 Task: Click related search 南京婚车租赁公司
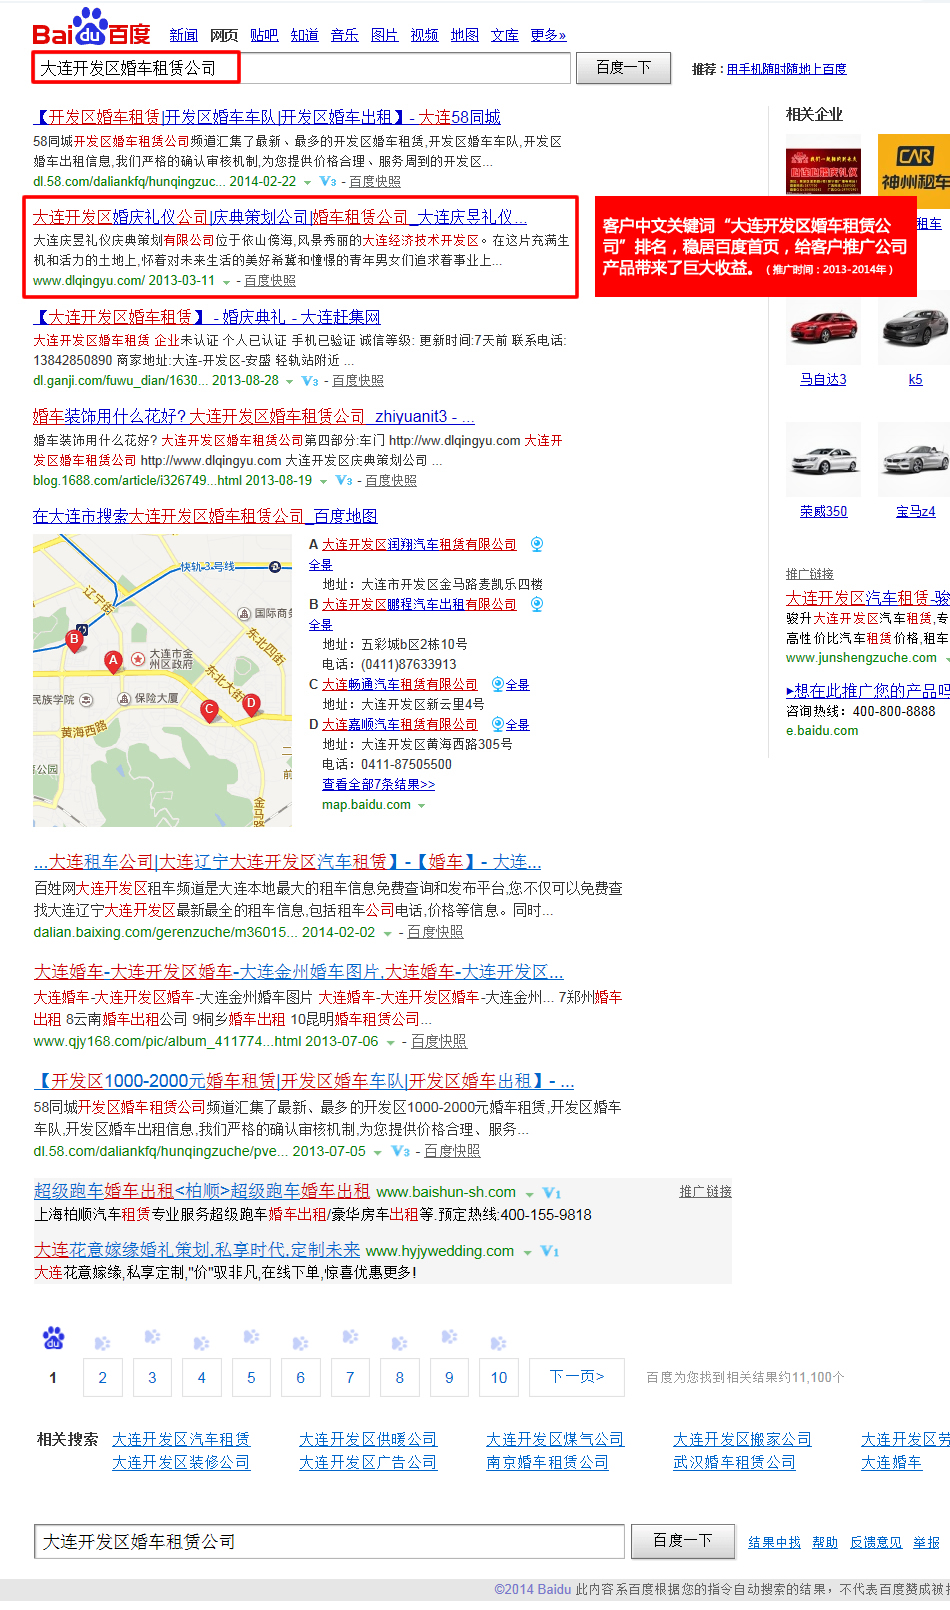547,1462
